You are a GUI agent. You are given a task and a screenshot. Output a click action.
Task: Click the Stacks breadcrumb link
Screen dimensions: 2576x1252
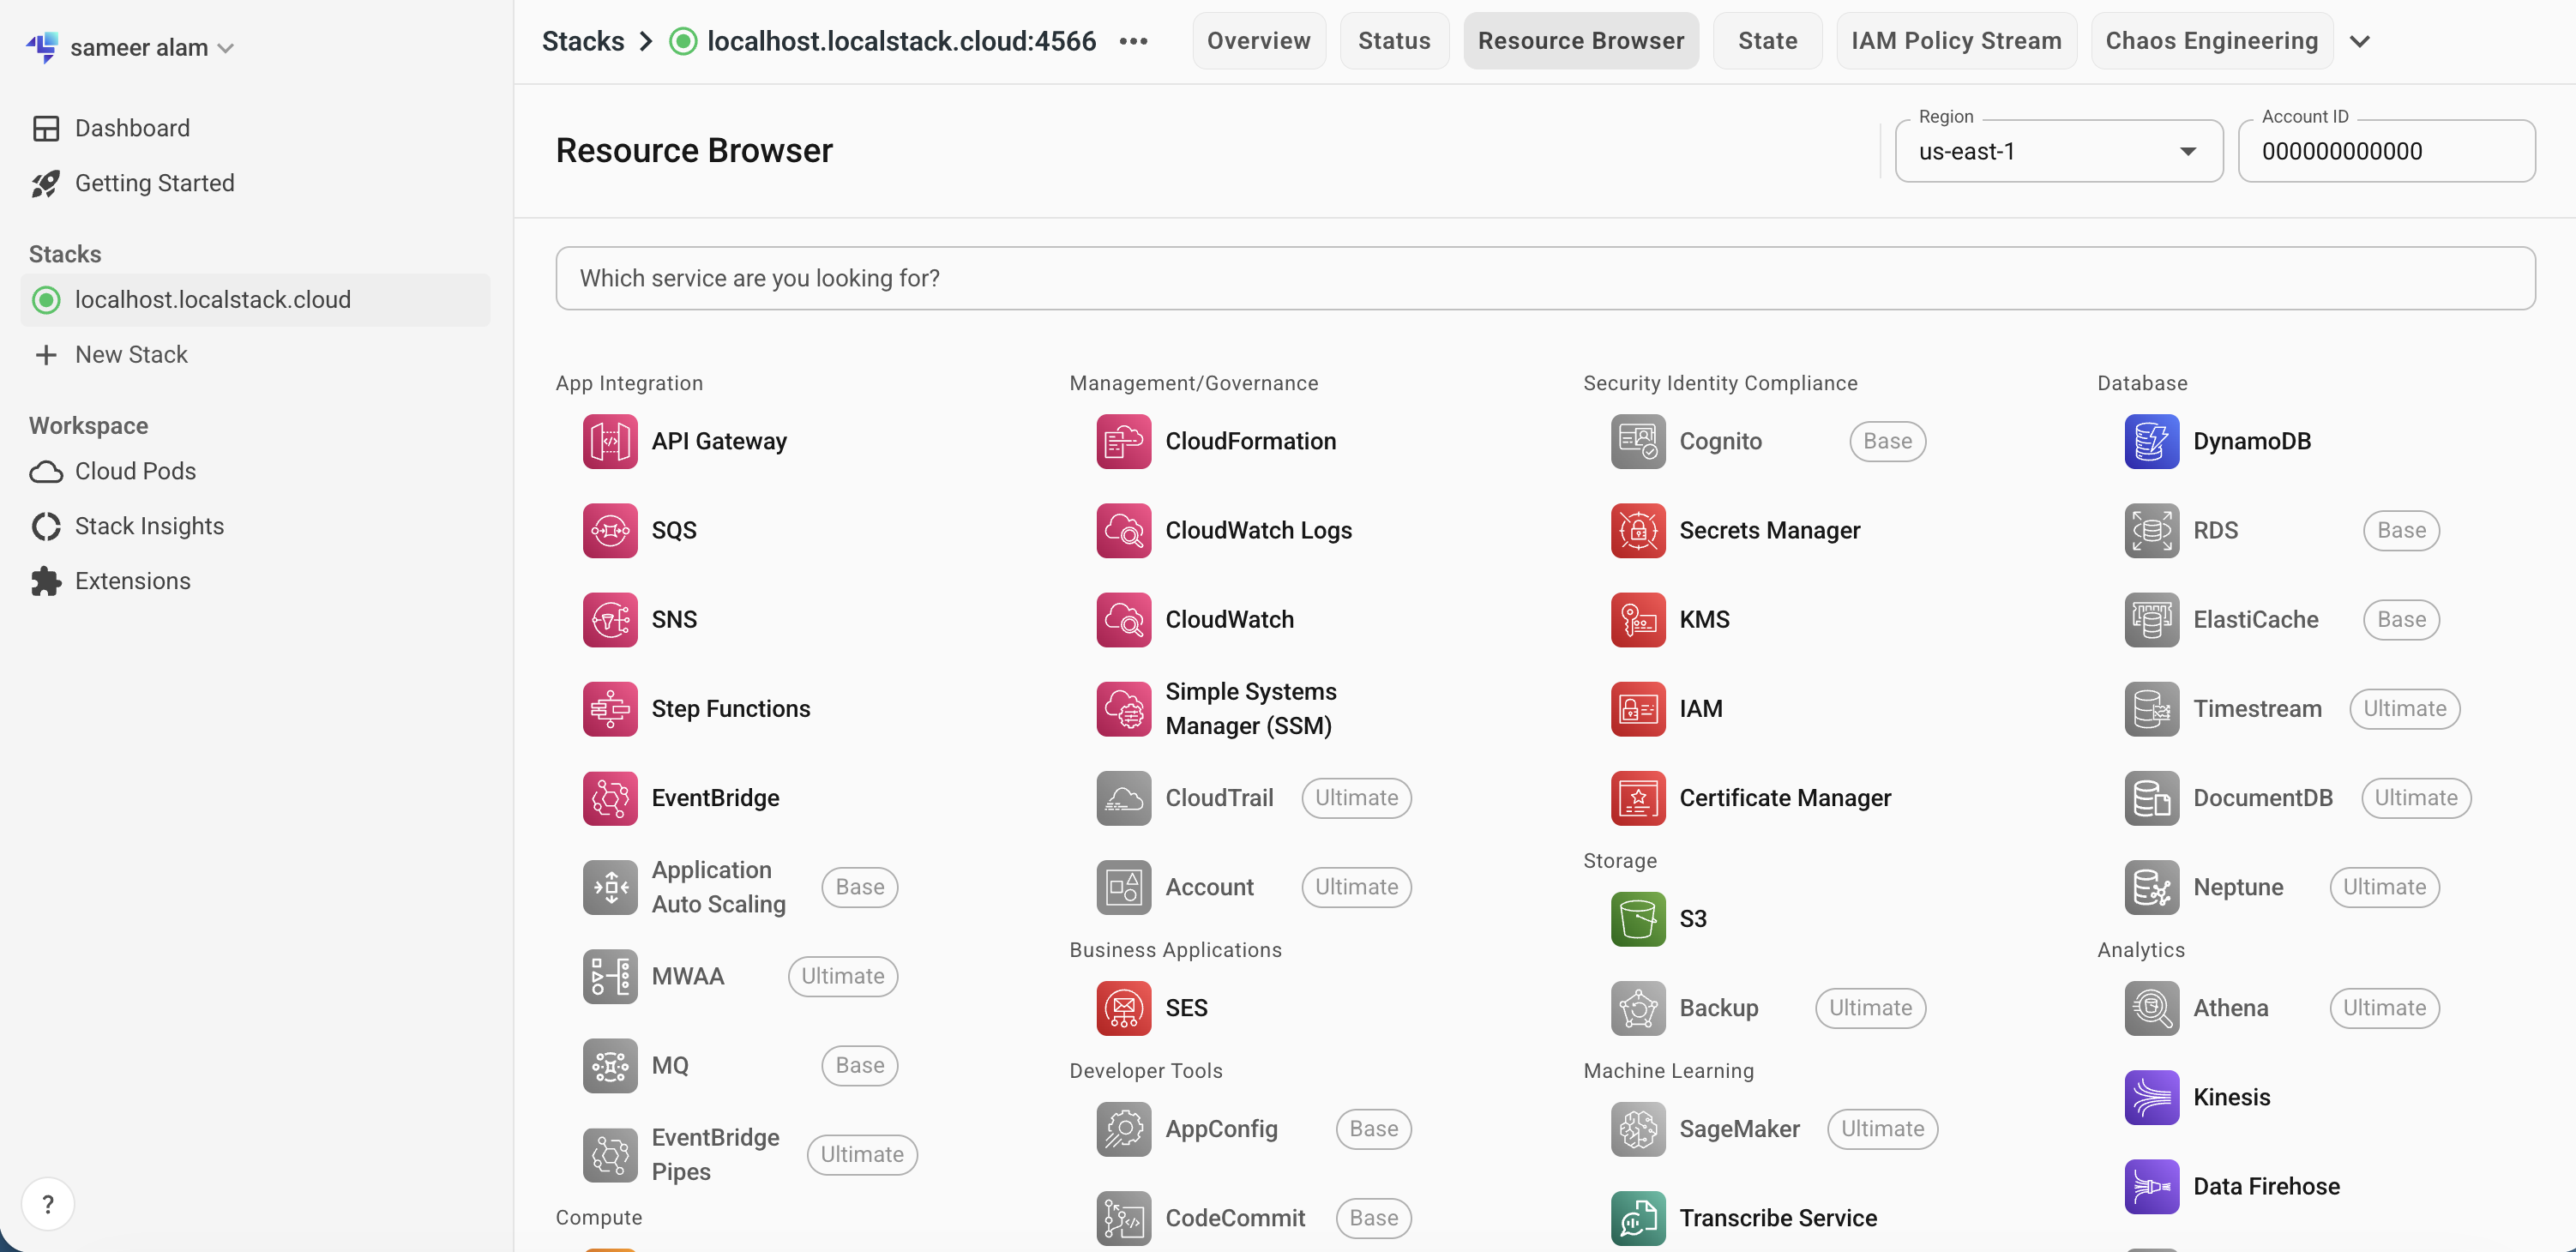click(x=583, y=41)
